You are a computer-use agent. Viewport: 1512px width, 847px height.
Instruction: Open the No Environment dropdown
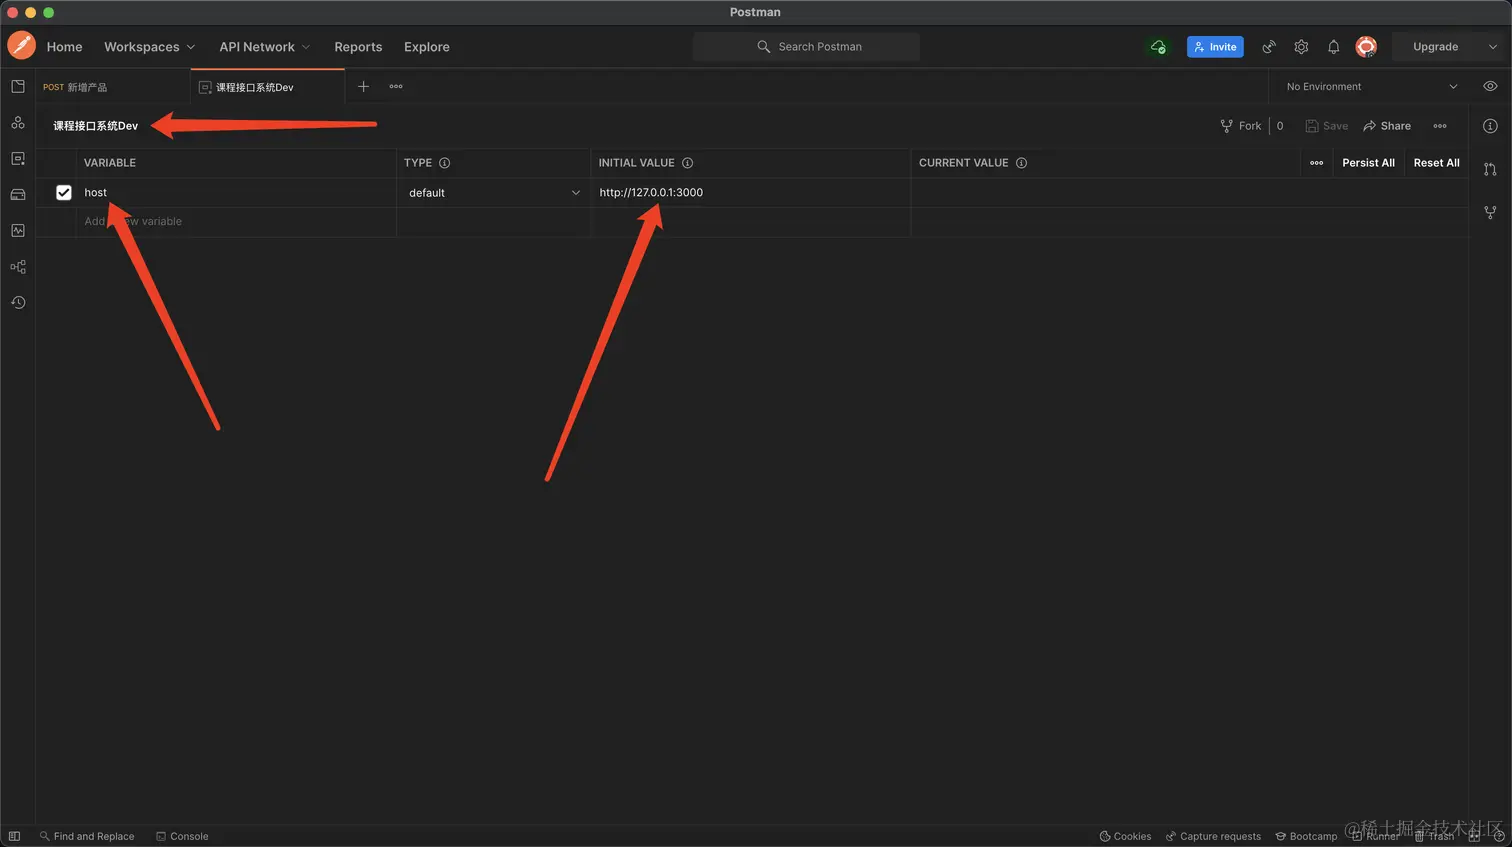click(x=1371, y=87)
